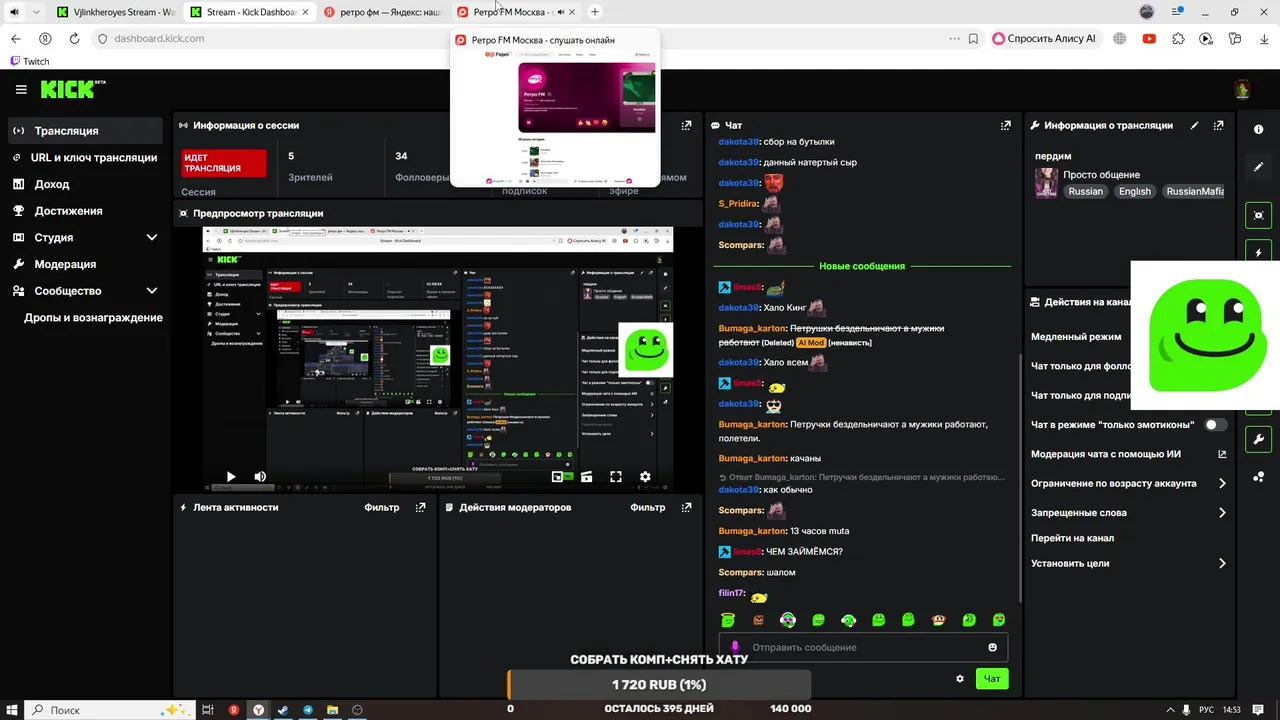Open a new browser tab
1280x720 pixels.
[x=595, y=12]
